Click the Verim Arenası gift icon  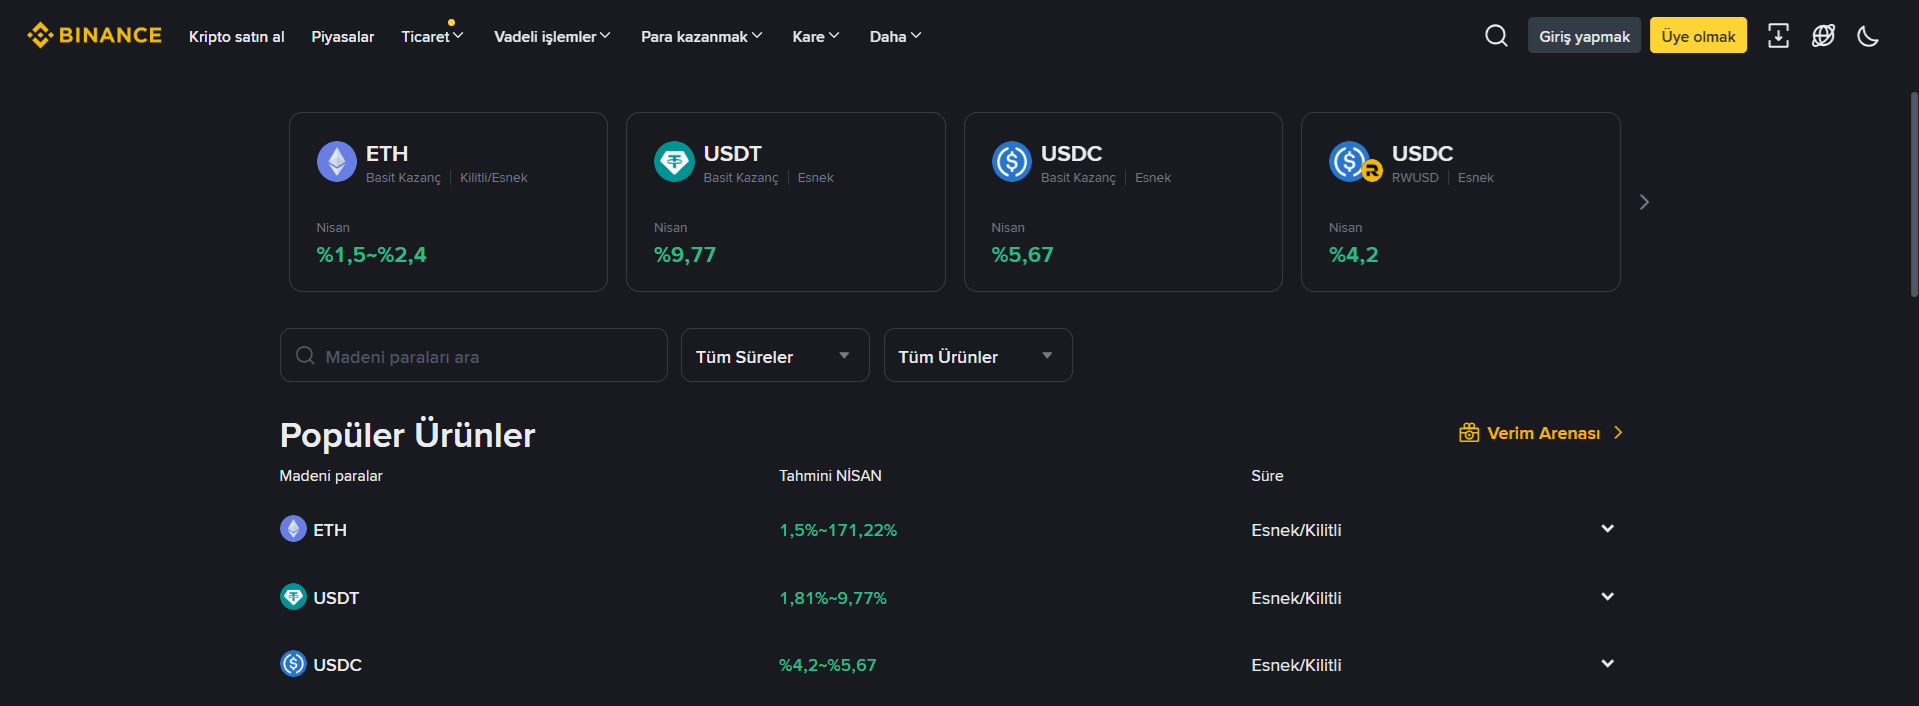coord(1469,433)
